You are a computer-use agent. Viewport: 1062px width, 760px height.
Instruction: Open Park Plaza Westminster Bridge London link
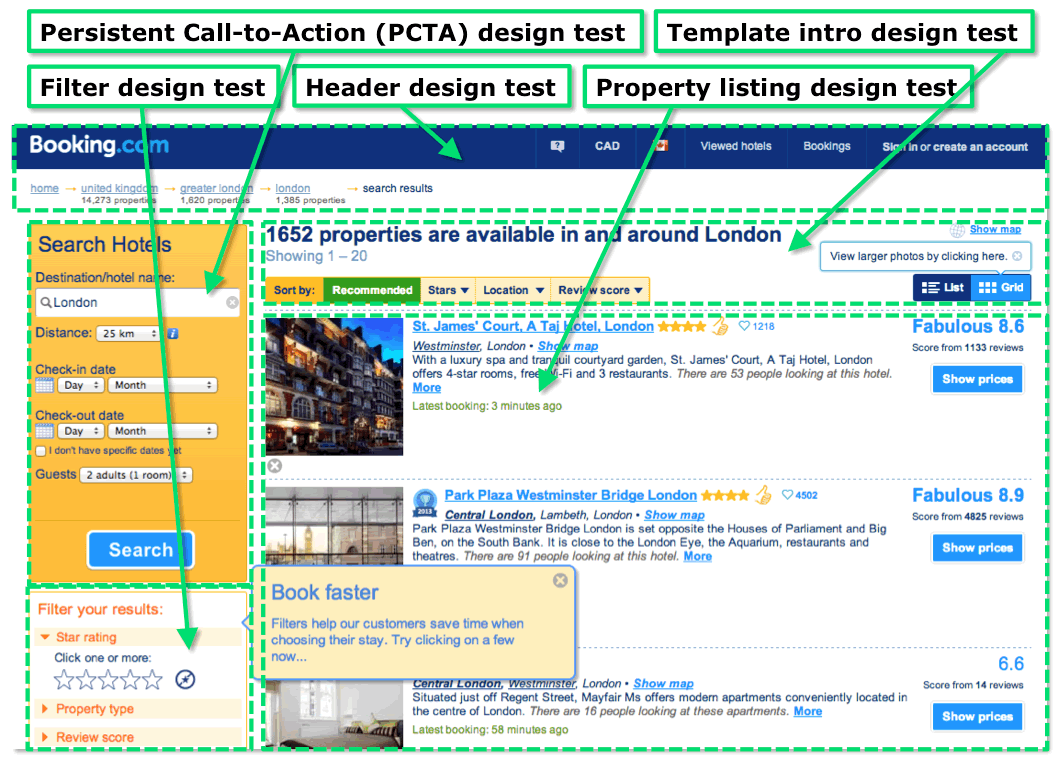pyautogui.click(x=570, y=495)
